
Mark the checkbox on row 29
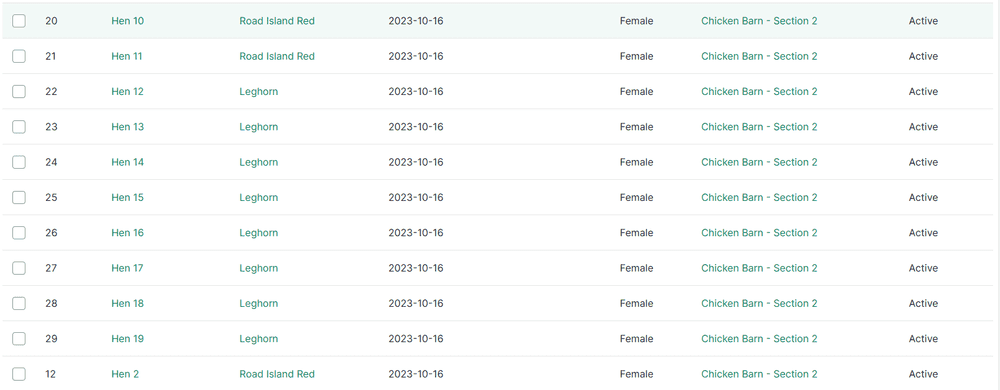tap(19, 339)
